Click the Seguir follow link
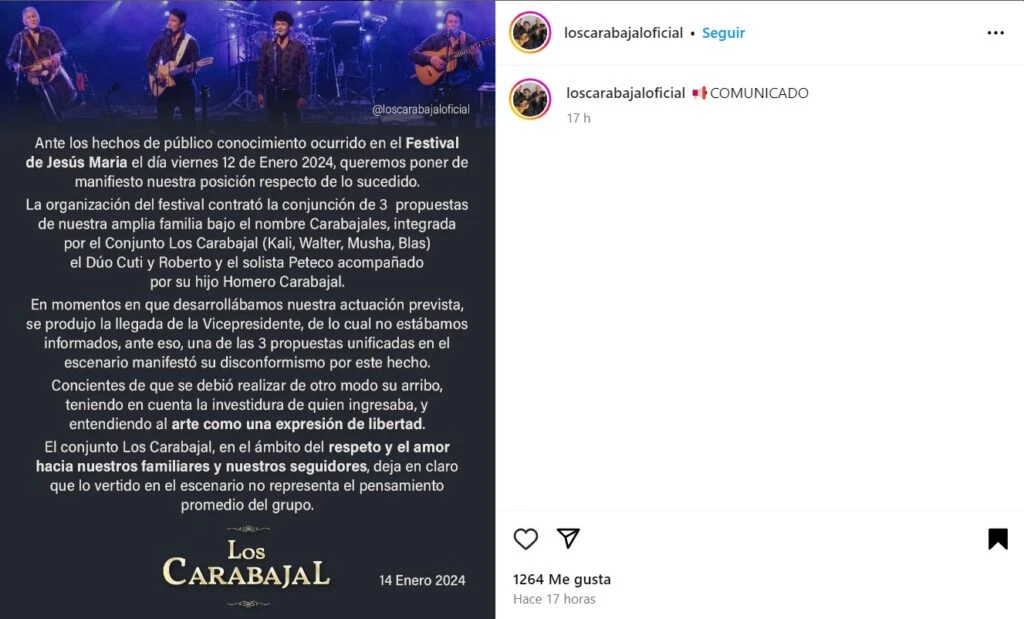The width and height of the screenshot is (1024, 619). pyautogui.click(x=723, y=33)
